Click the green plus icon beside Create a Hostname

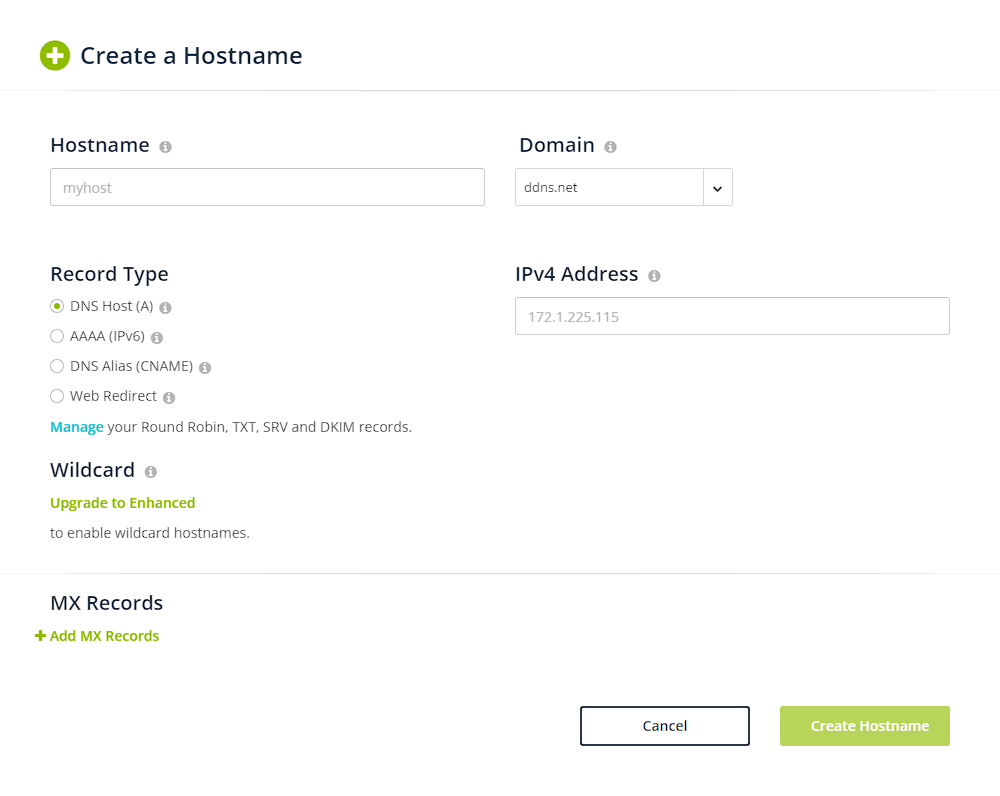coord(55,55)
